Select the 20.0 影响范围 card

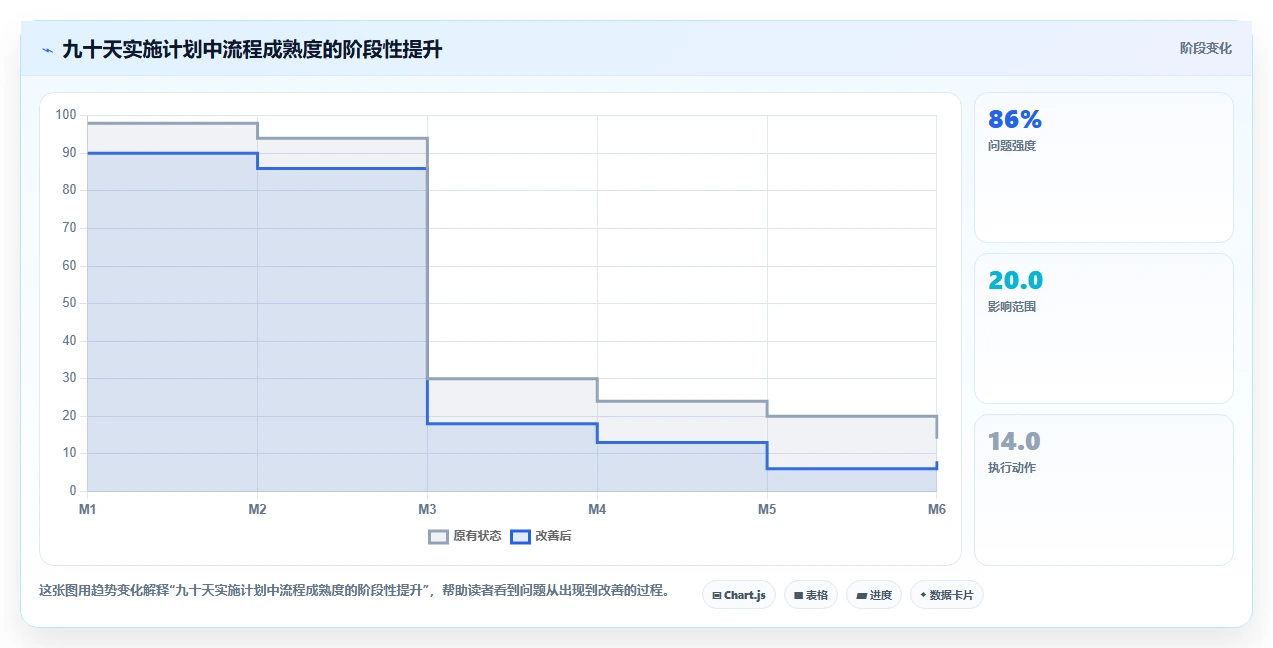pyautogui.click(x=1104, y=329)
